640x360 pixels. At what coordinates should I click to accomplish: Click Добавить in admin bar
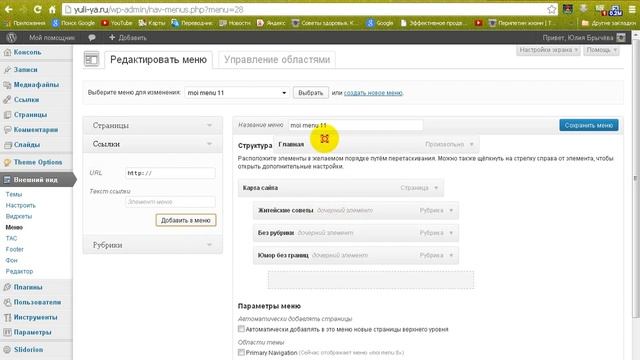127,38
